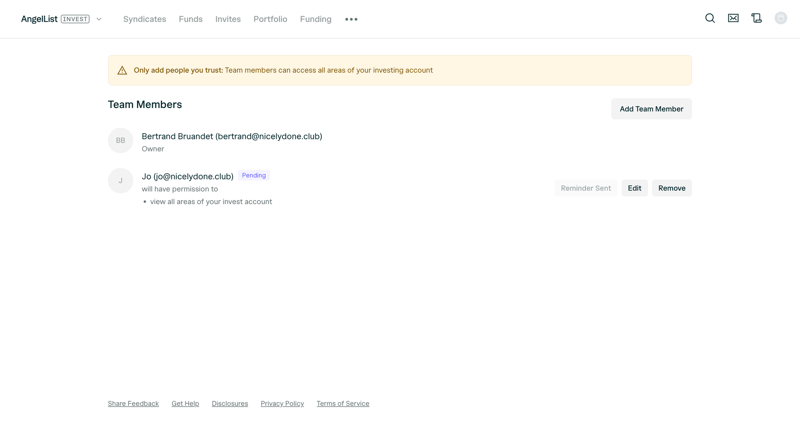Click the warning triangle icon in banner
800x442 pixels.
click(x=122, y=70)
